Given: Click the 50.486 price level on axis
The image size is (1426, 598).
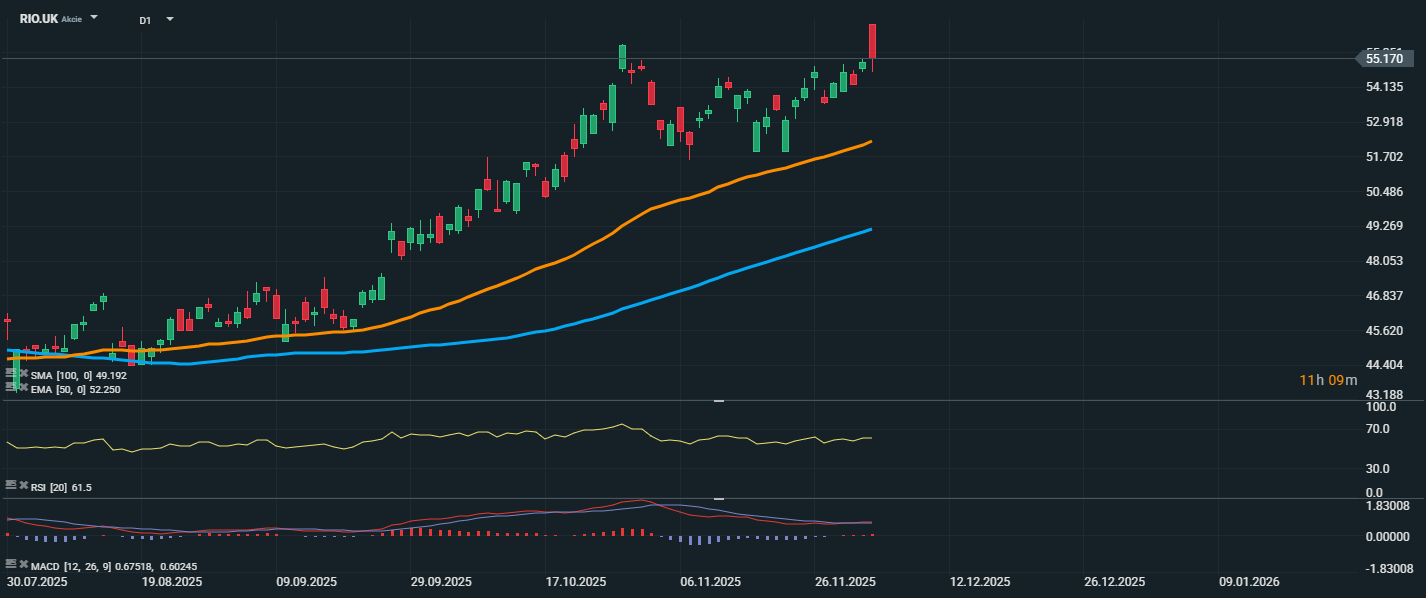Looking at the screenshot, I should tap(1386, 191).
